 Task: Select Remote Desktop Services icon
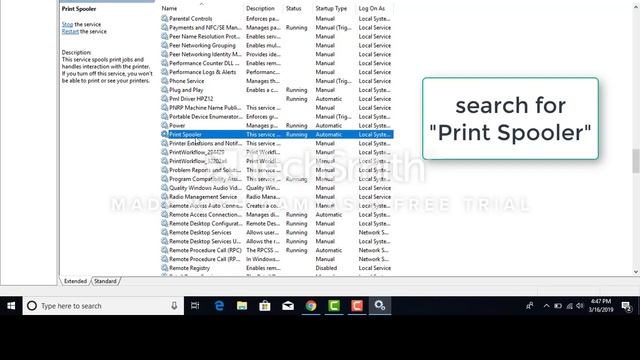pyautogui.click(x=164, y=232)
